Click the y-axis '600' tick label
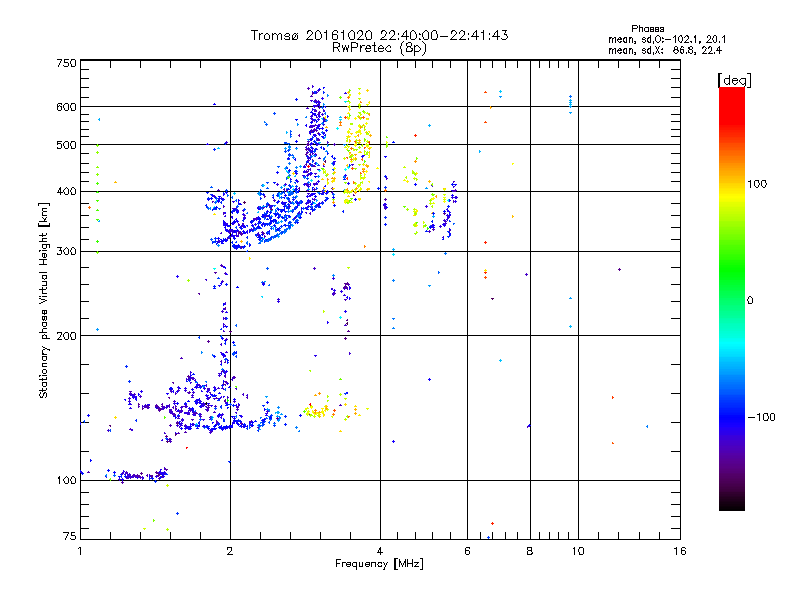Image resolution: width=800 pixels, height=600 pixels. tap(66, 107)
